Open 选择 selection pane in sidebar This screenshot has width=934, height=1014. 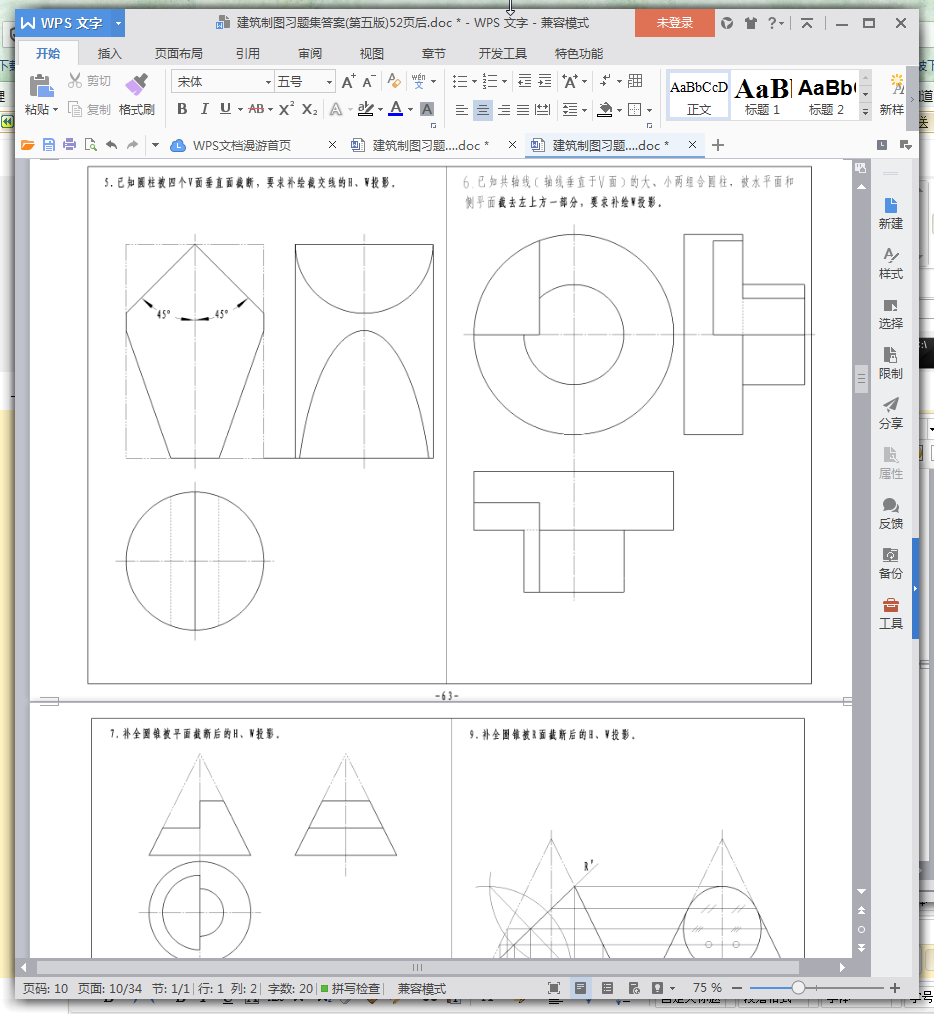891,314
